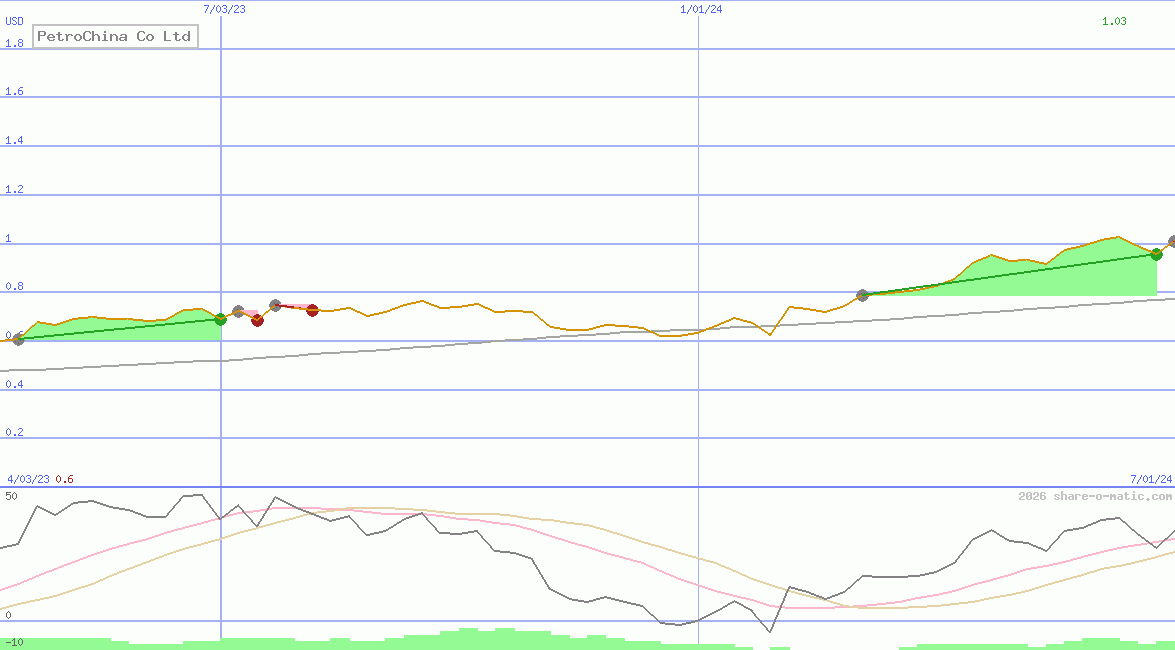Viewport: 1175px width, 650px height.
Task: Click the green shaded profit region
Action: (1000, 275)
